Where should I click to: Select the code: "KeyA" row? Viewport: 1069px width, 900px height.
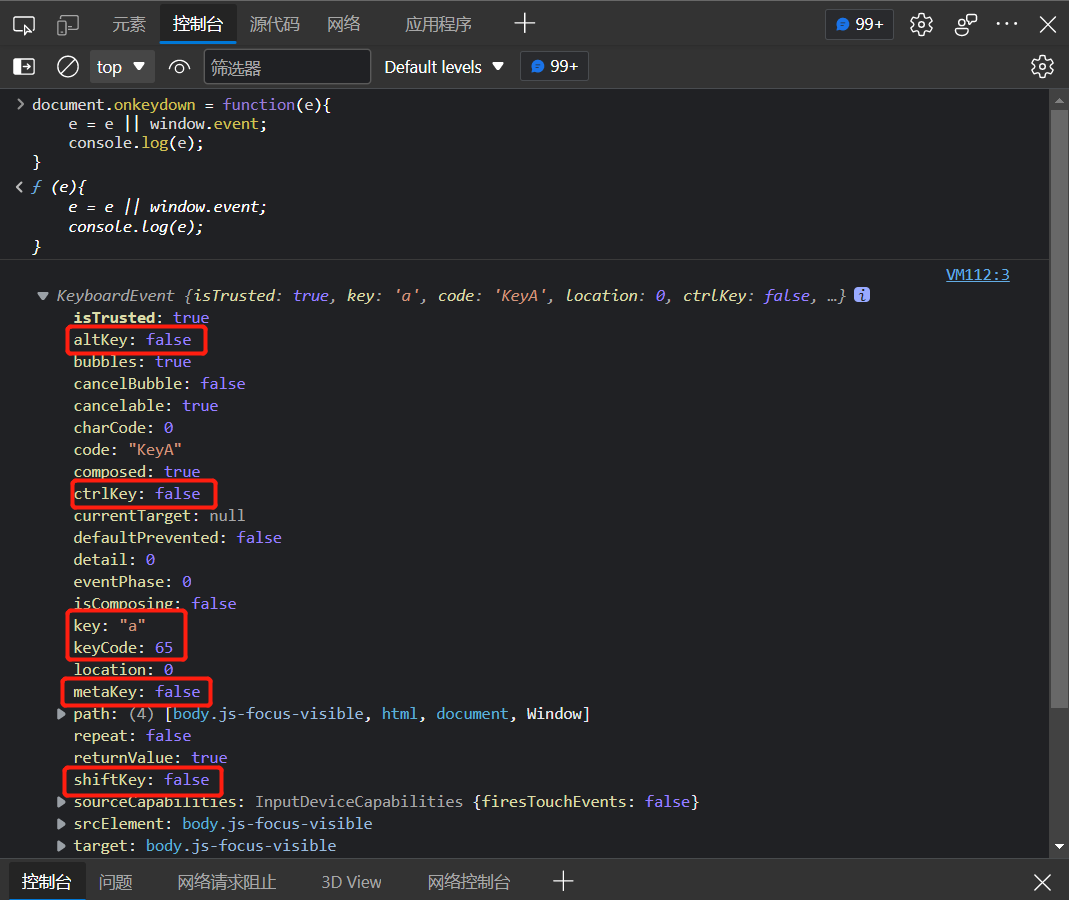coord(127,450)
